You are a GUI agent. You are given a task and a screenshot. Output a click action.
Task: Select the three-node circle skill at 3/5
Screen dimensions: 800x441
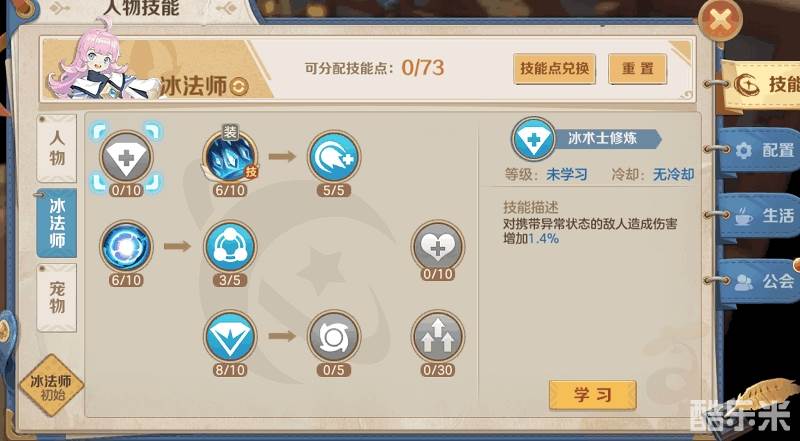[x=230, y=247]
